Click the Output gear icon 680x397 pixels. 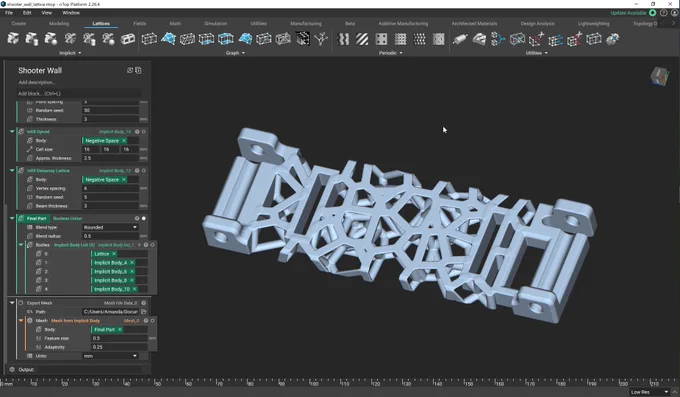12,369
